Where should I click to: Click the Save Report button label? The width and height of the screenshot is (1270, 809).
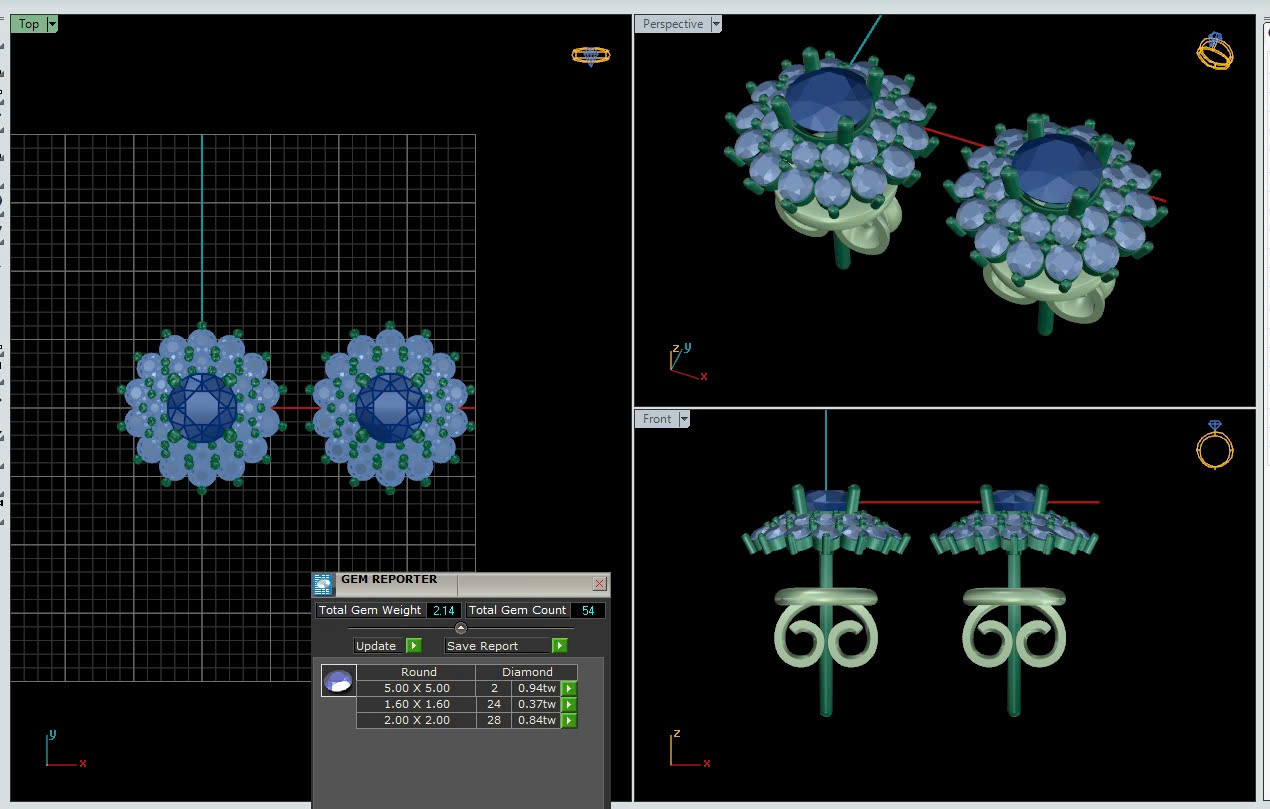(x=482, y=646)
